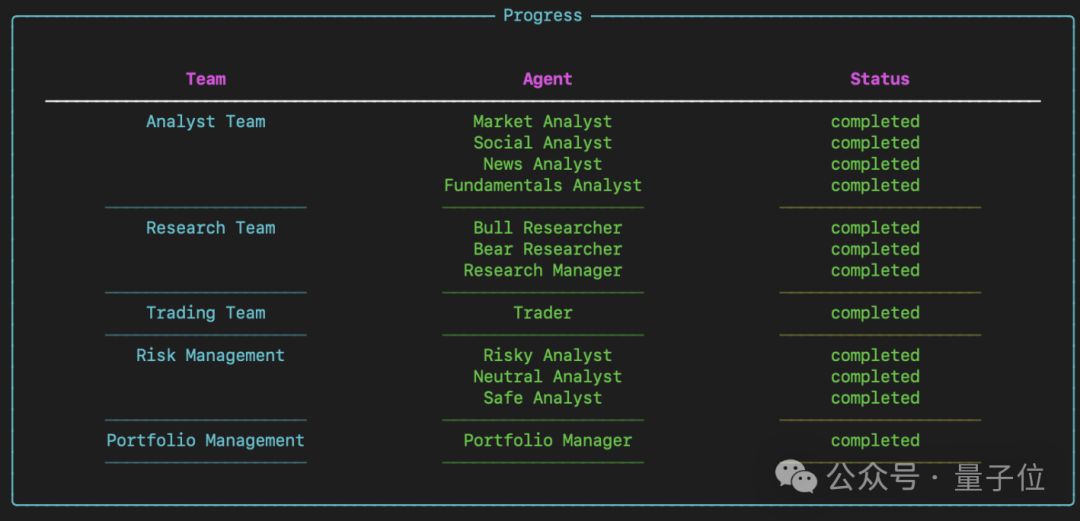Viewport: 1080px width, 521px height.
Task: Click the Progress panel title
Action: tap(542, 16)
